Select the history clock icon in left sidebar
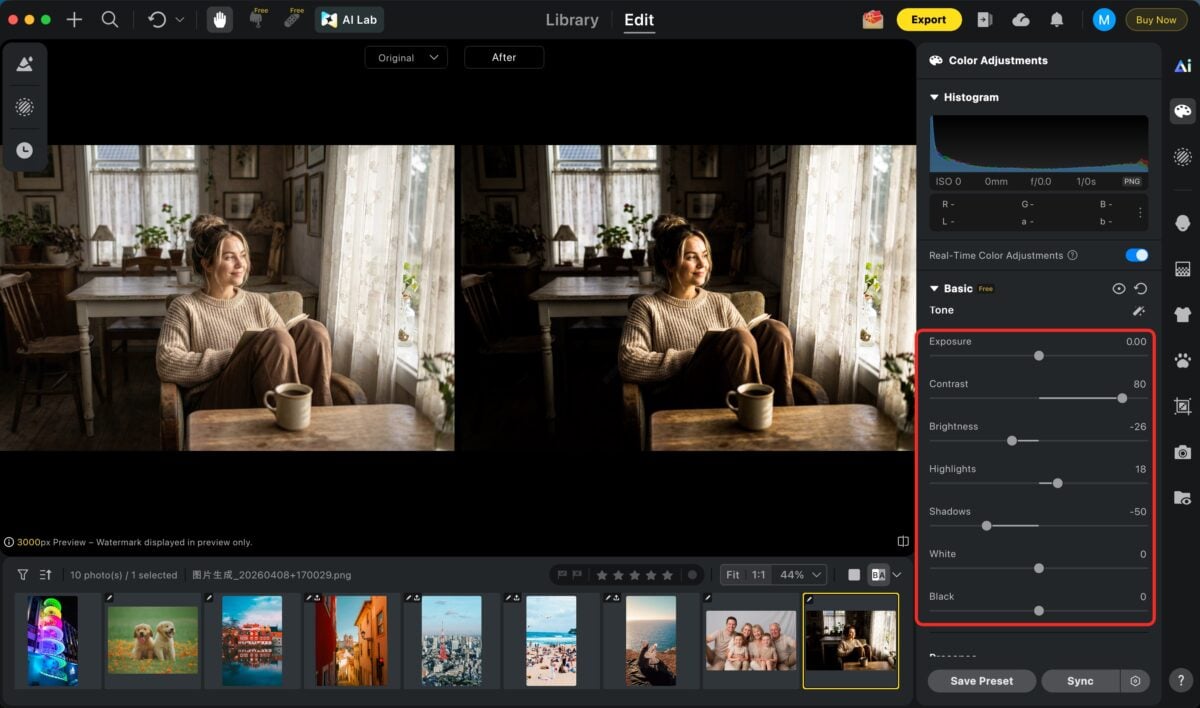The height and width of the screenshot is (708, 1200). 24,150
